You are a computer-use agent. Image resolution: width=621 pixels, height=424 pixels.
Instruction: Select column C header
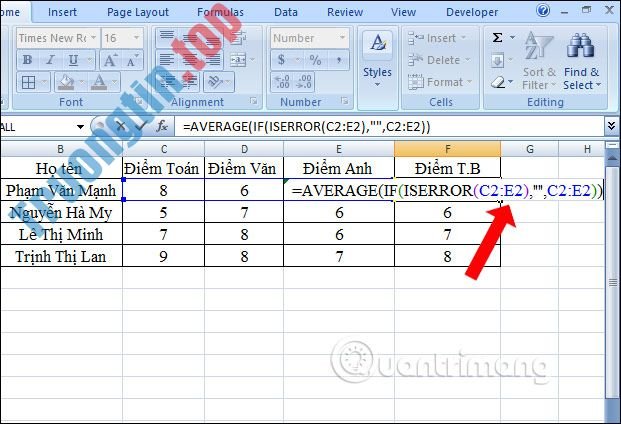pos(164,149)
